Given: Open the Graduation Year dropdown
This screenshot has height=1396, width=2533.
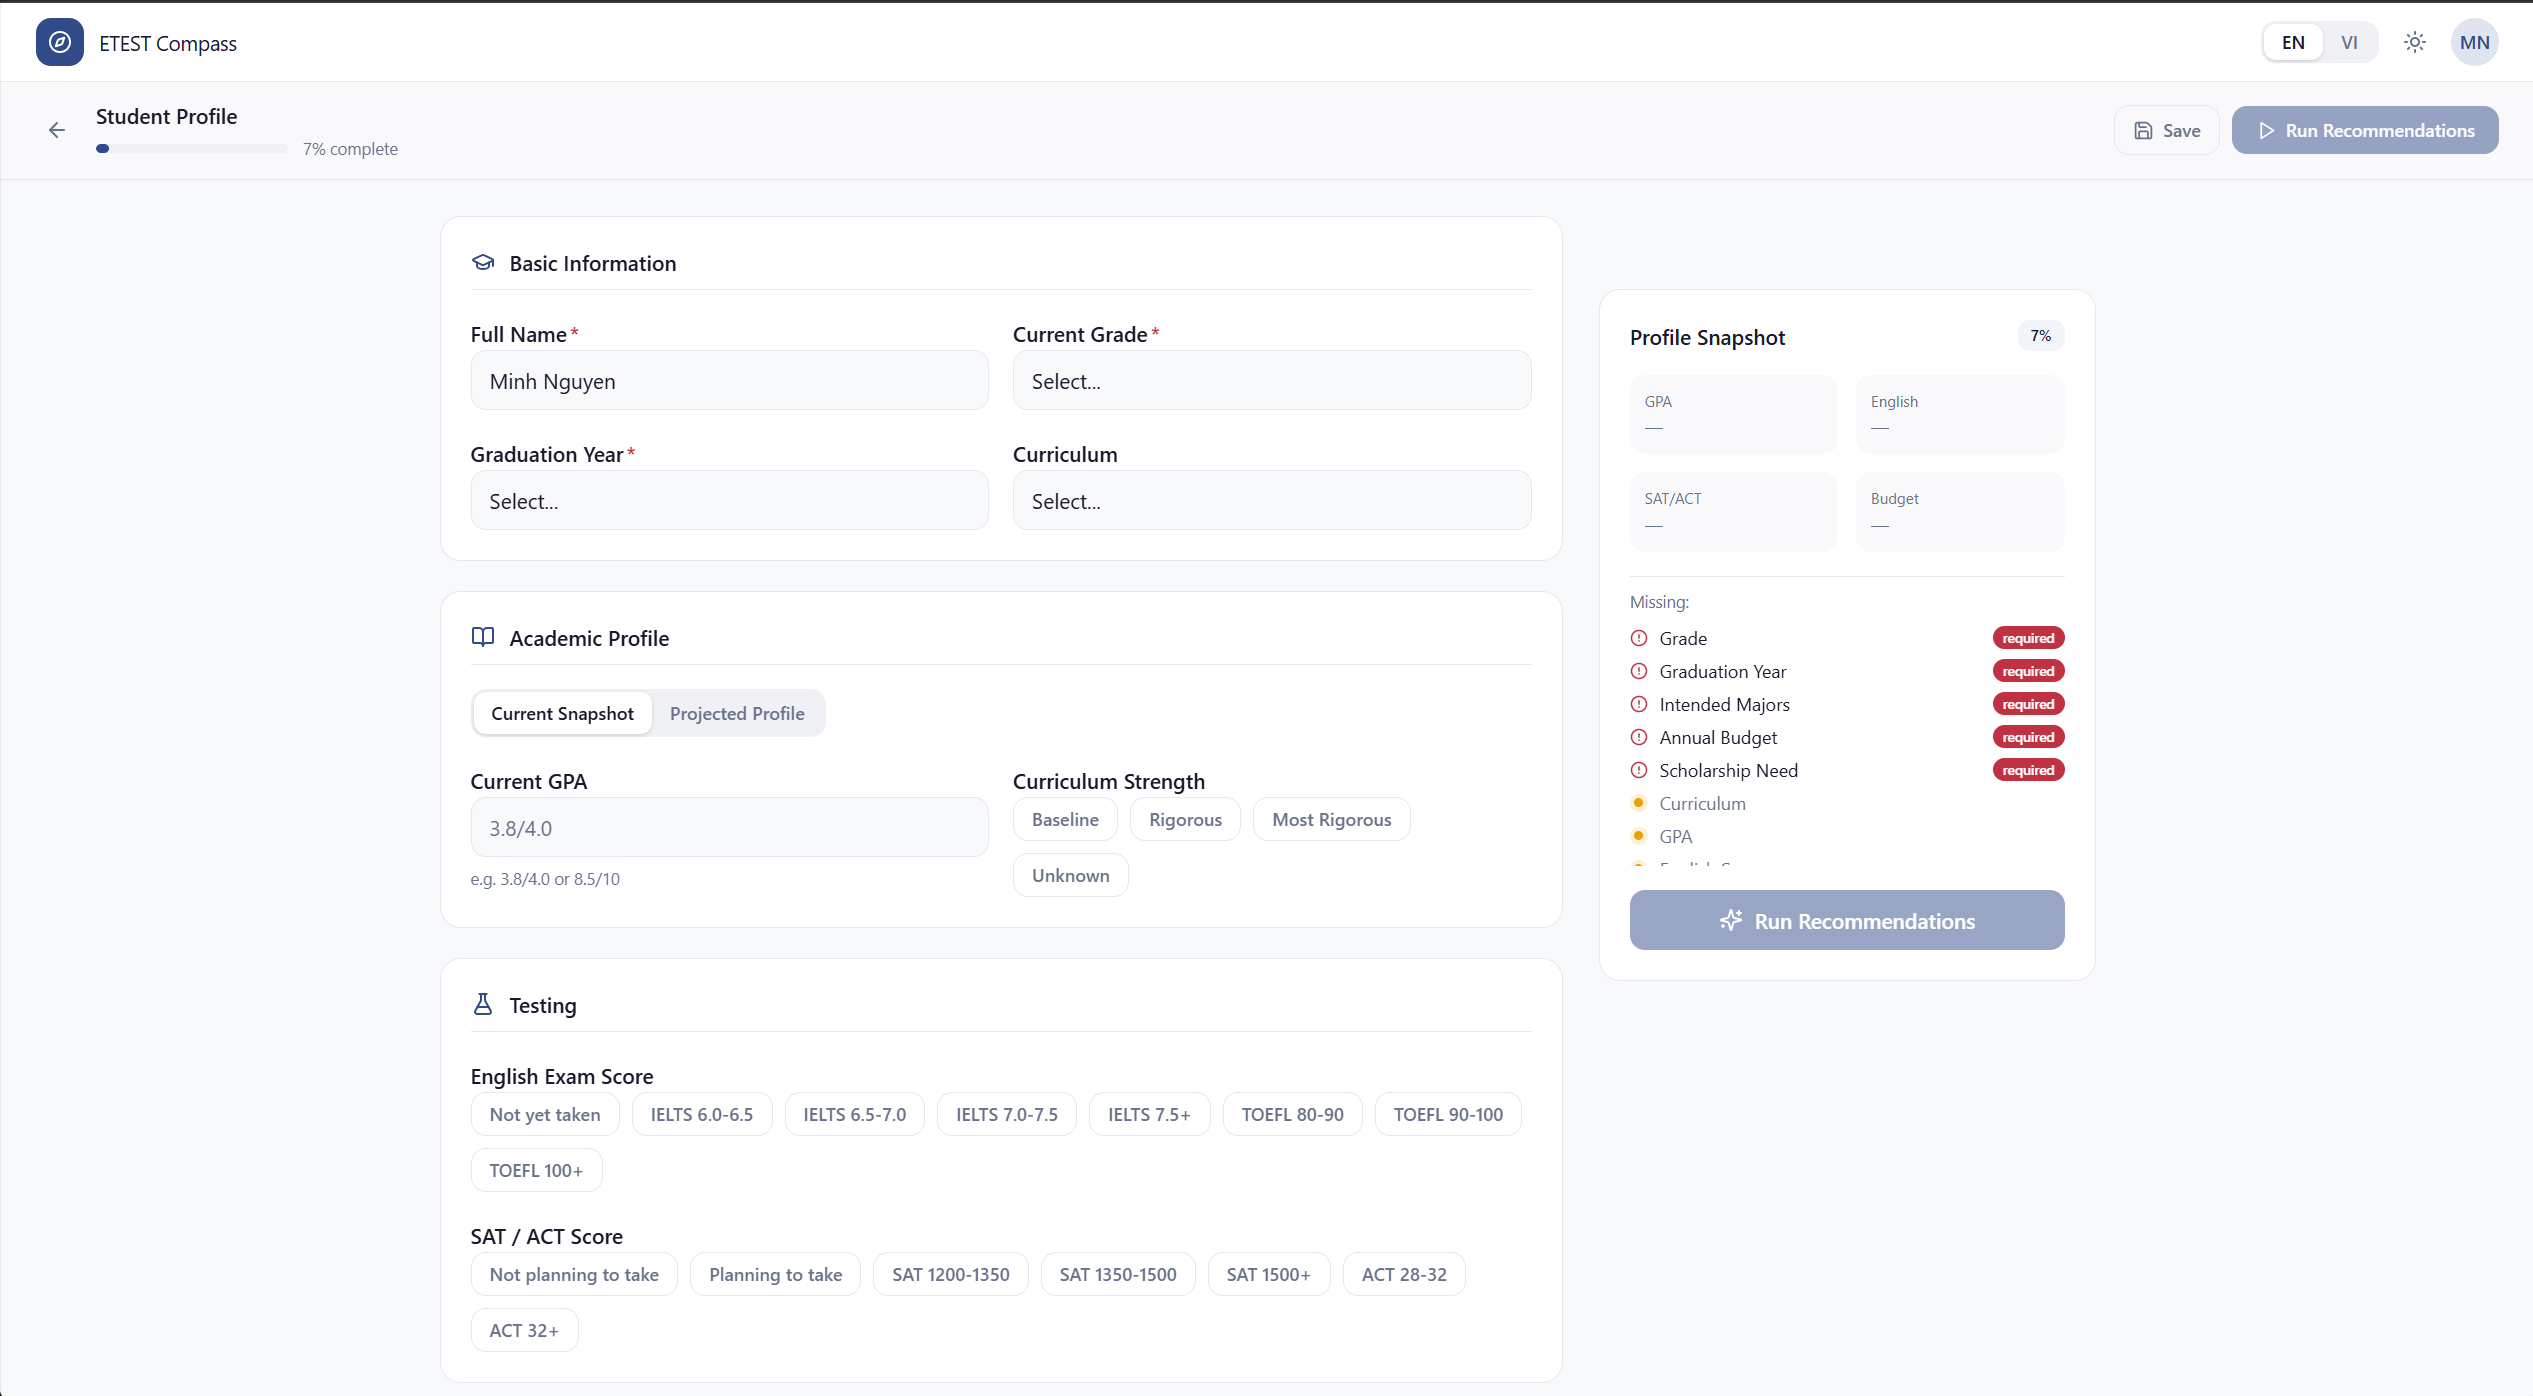Looking at the screenshot, I should (729, 501).
